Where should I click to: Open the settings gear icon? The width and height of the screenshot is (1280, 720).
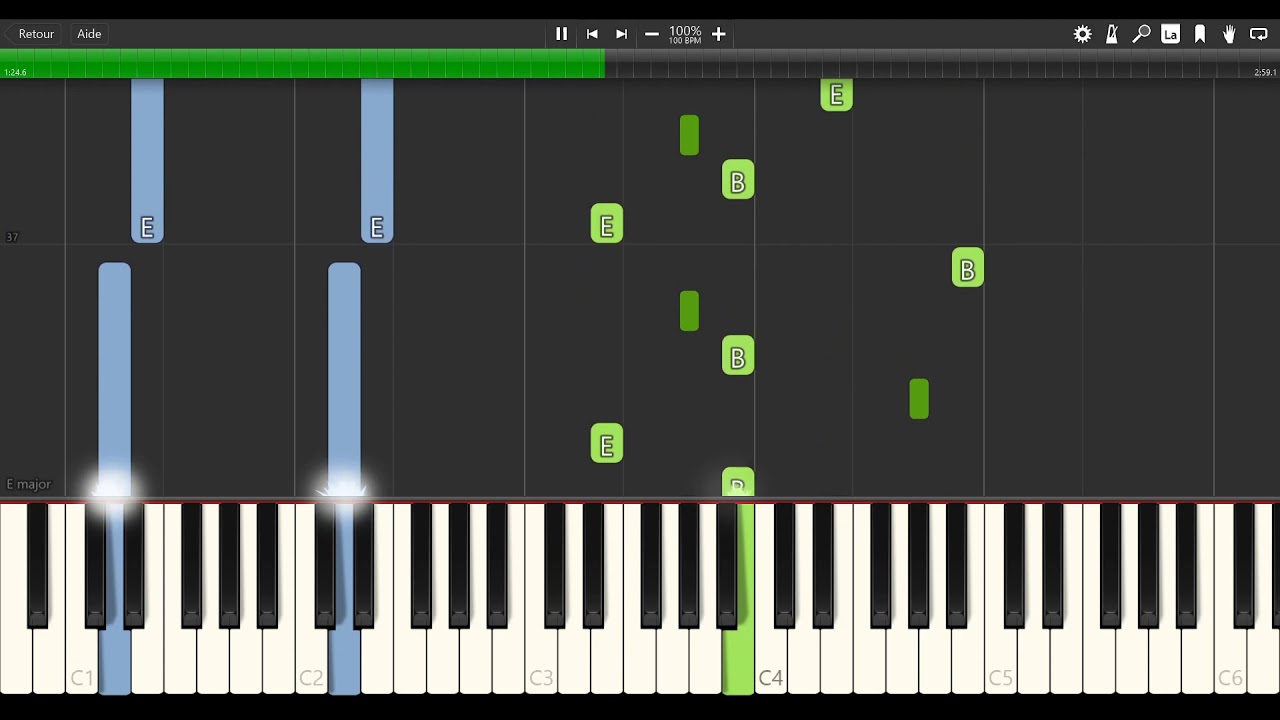[x=1082, y=34]
